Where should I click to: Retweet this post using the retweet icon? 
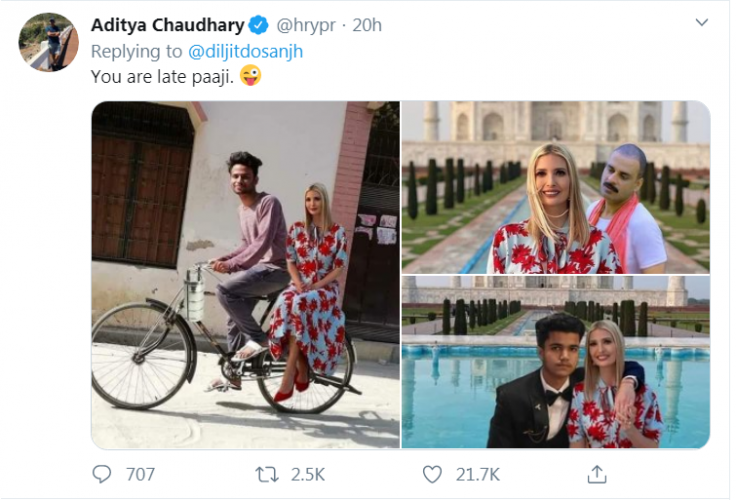click(267, 474)
